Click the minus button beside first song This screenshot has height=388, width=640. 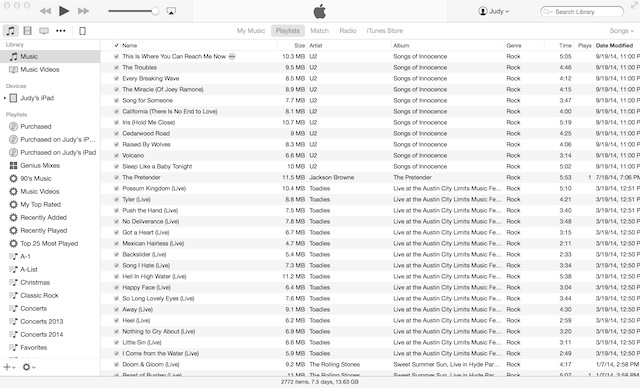(x=232, y=56)
